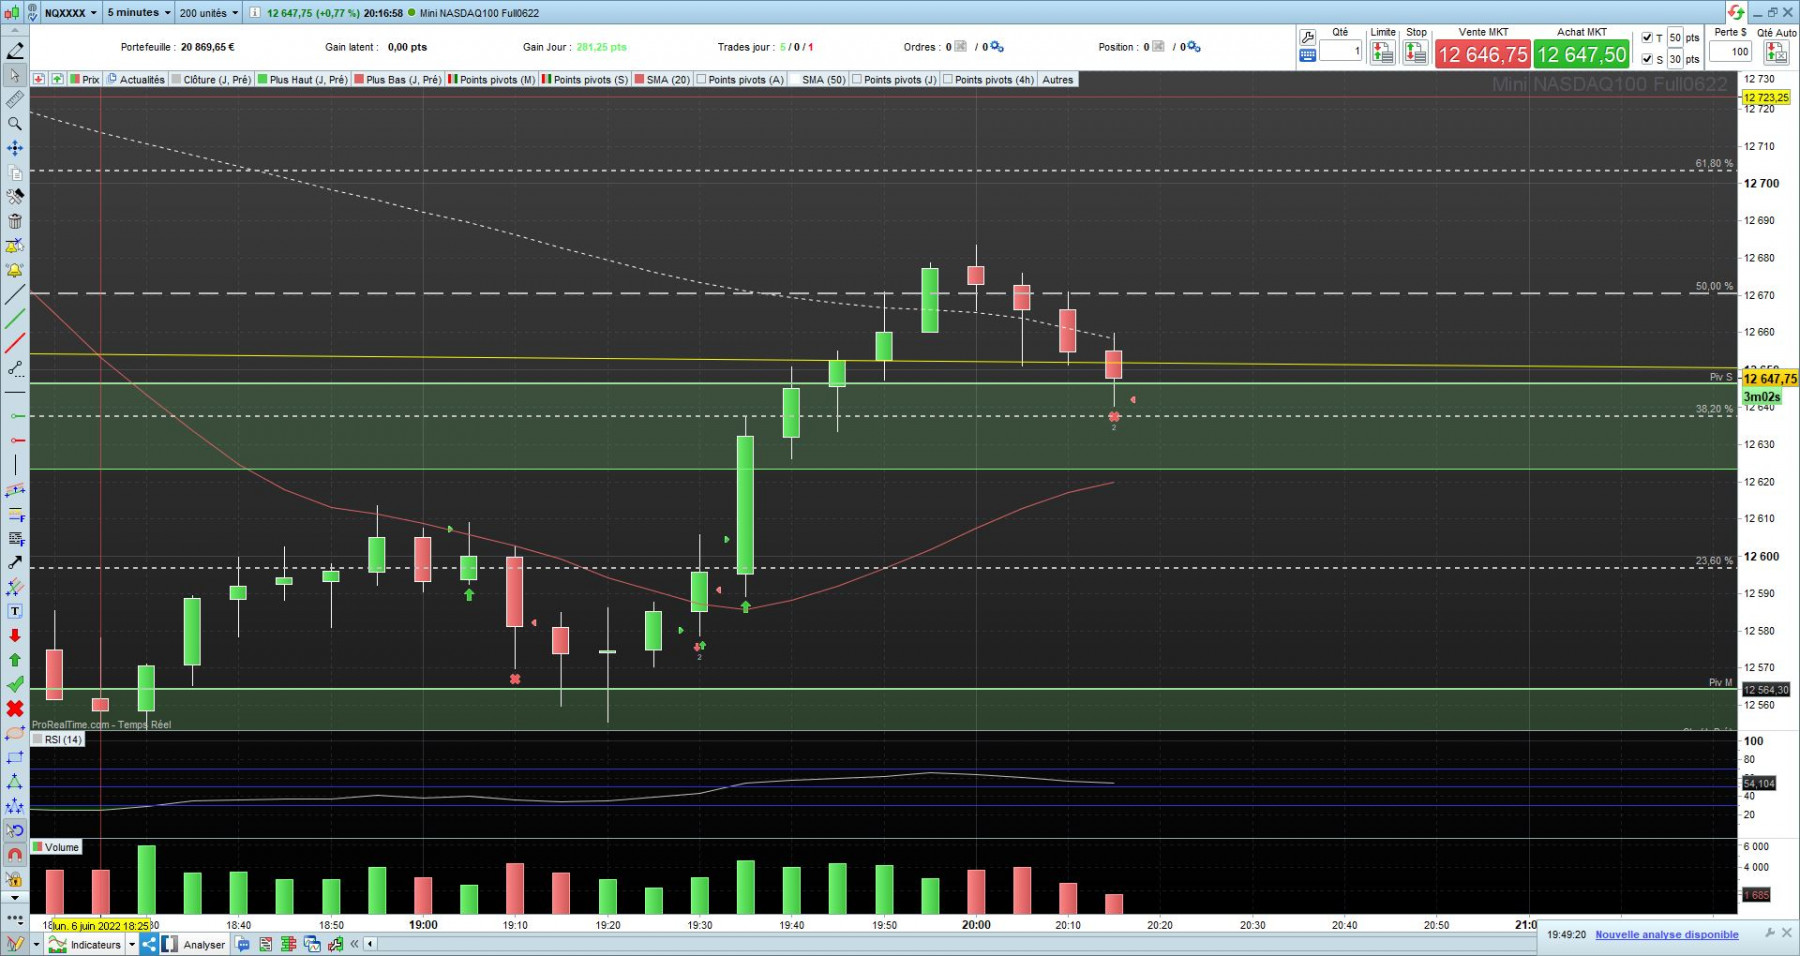Viewport: 1800px width, 956px height.
Task: Click the Stop order icon
Action: (1416, 53)
